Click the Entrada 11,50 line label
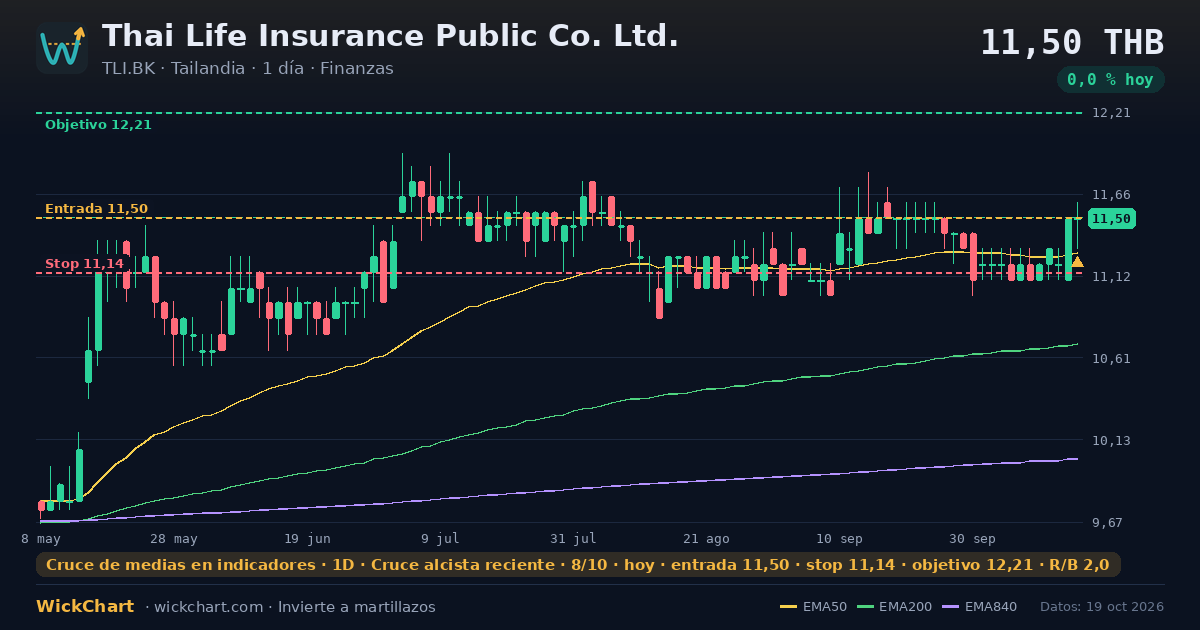Image resolution: width=1200 pixels, height=630 pixels. (x=96, y=209)
